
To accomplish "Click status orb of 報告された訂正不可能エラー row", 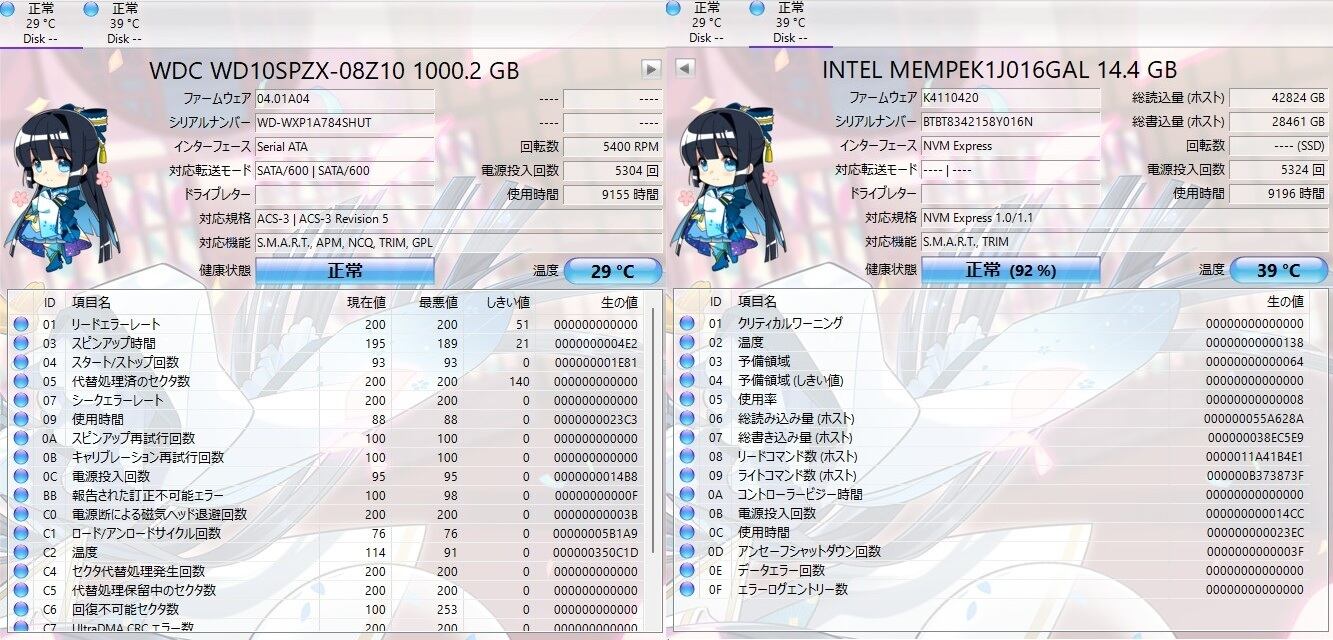I will coord(21,495).
